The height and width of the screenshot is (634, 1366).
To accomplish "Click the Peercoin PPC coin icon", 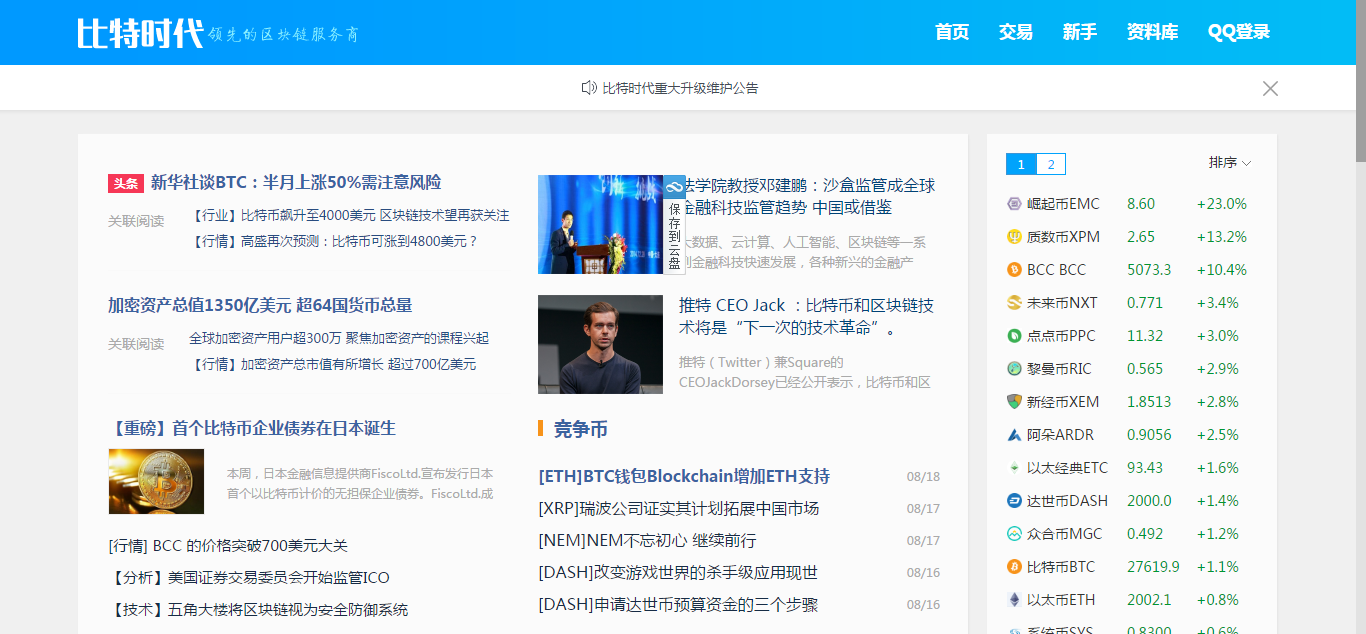I will 1014,336.
